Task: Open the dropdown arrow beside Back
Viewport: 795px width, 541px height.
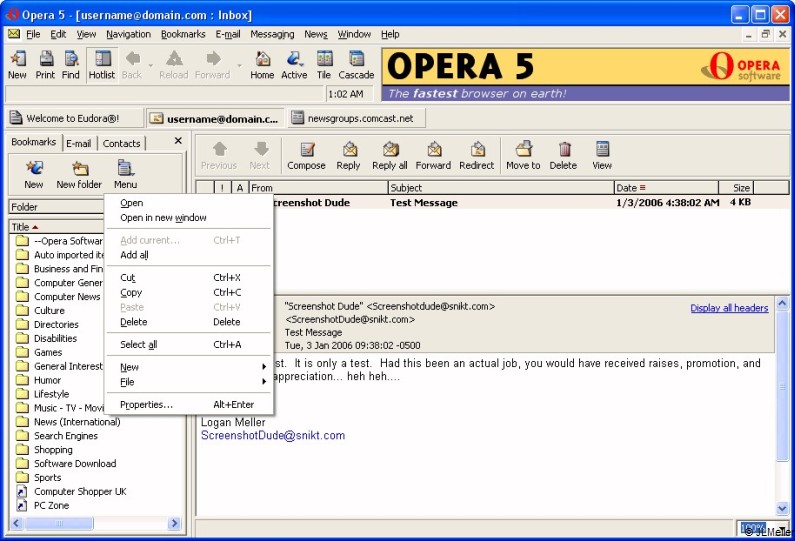Action: (151, 65)
